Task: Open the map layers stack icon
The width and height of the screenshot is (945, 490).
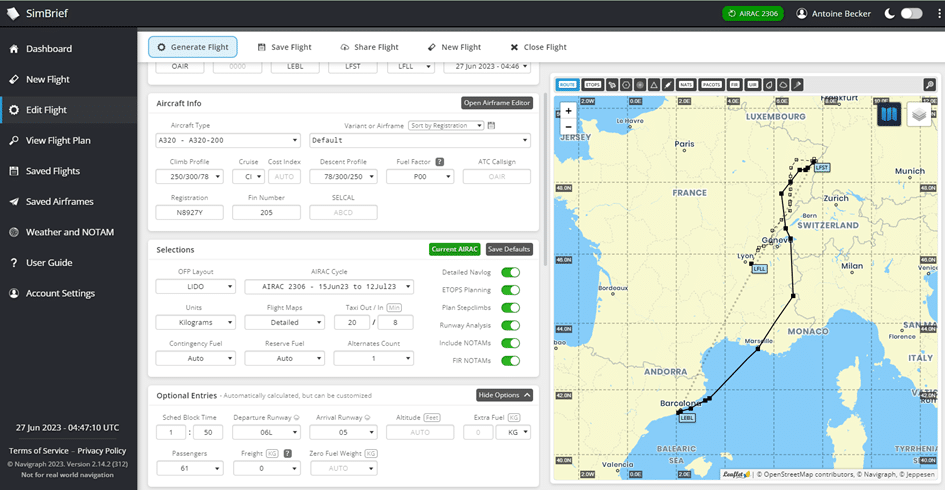Action: 919,114
